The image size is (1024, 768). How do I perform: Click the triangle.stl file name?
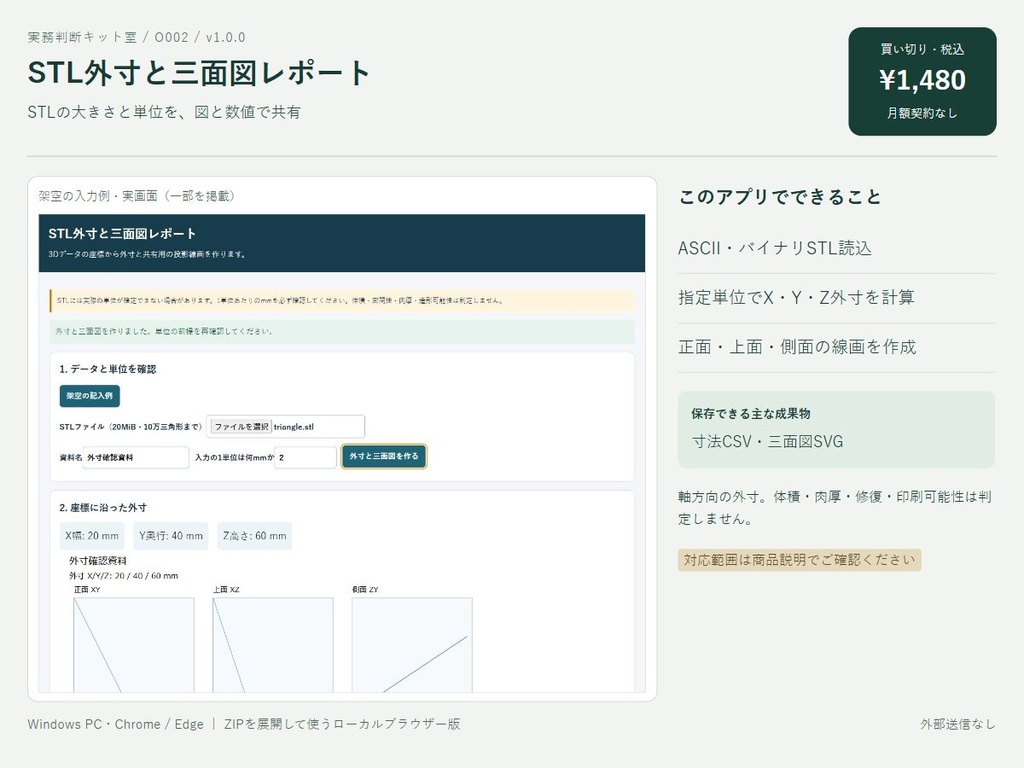pos(294,426)
